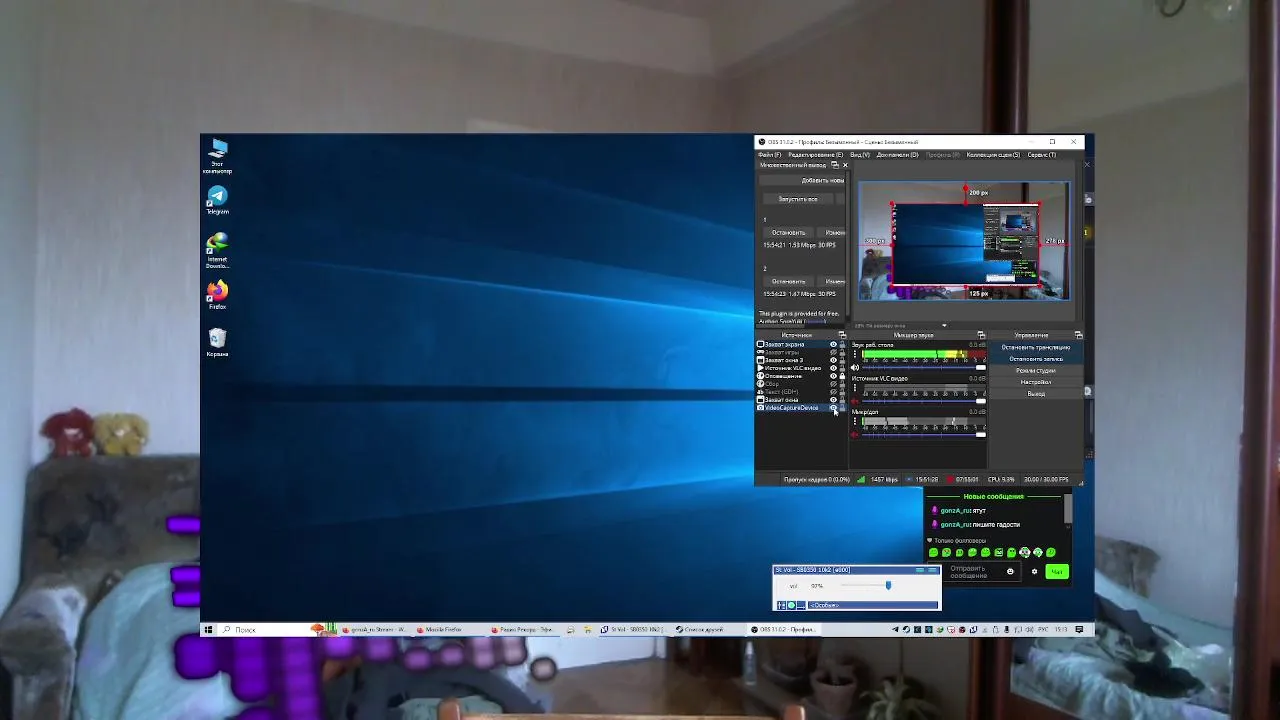Stop output 1 with Остановить button
The height and width of the screenshot is (720, 1280).
click(x=788, y=232)
